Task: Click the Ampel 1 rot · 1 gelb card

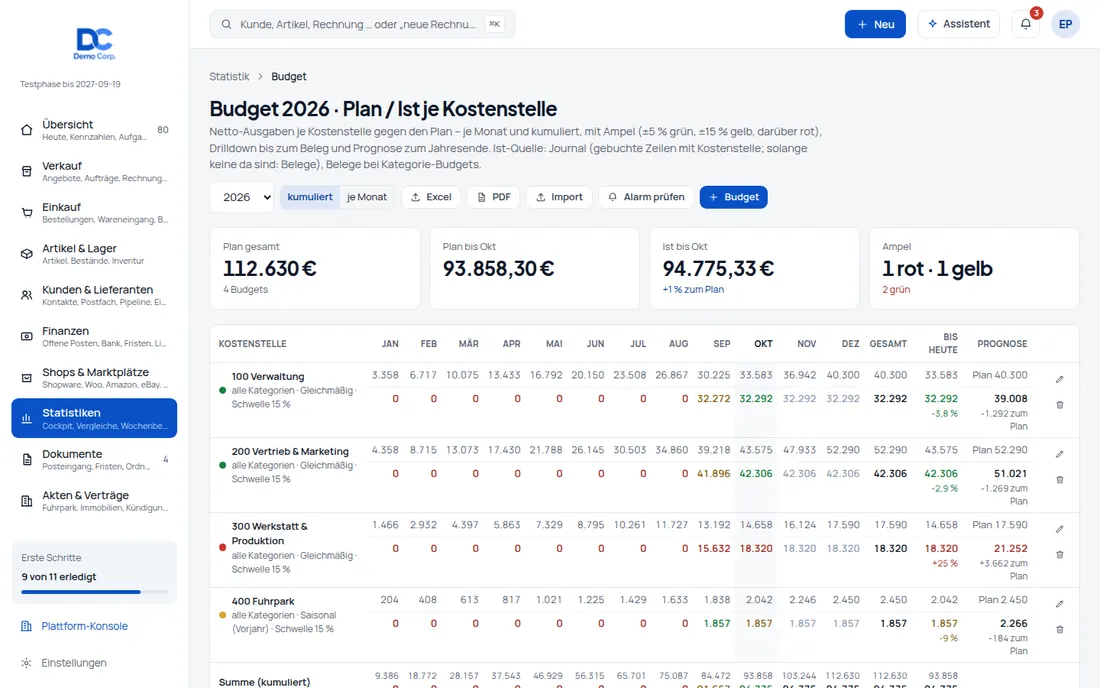Action: [974, 268]
